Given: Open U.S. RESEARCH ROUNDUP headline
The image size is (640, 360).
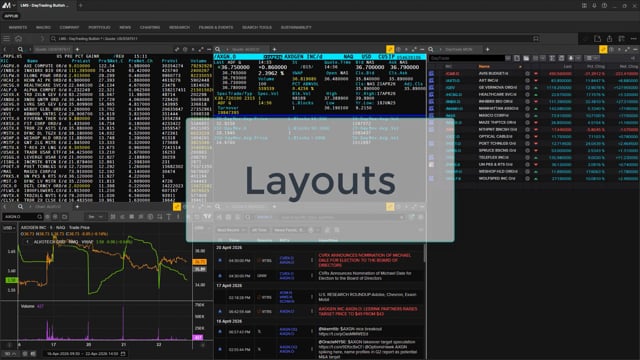Looking at the screenshot, I should 367,296.
